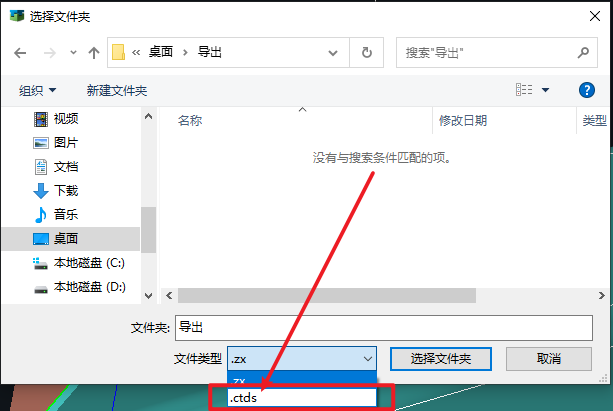Viewport: 613px width, 411px height.
Task: Click the 选择文件夹 button
Action: coord(441,359)
